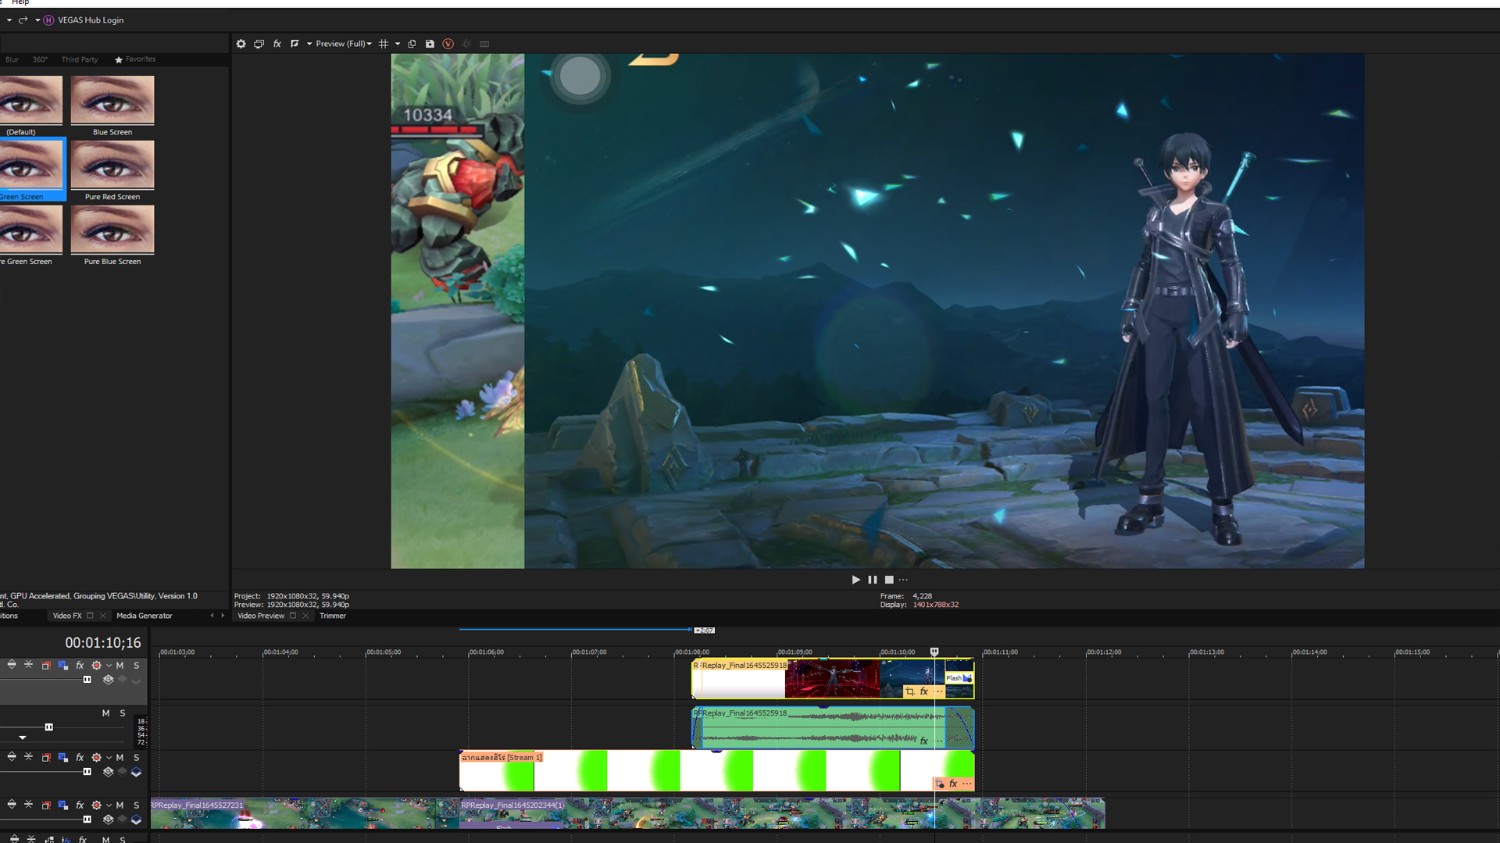The width and height of the screenshot is (1500, 843).
Task: Mute the audio track
Action: (x=105, y=713)
